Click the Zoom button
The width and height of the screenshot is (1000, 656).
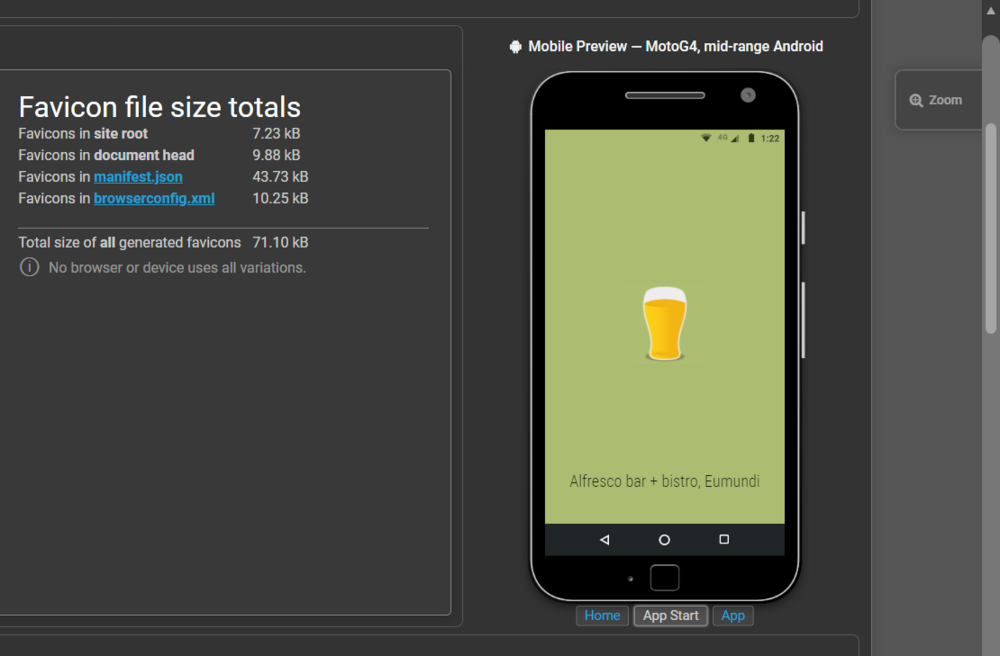pyautogui.click(x=936, y=100)
